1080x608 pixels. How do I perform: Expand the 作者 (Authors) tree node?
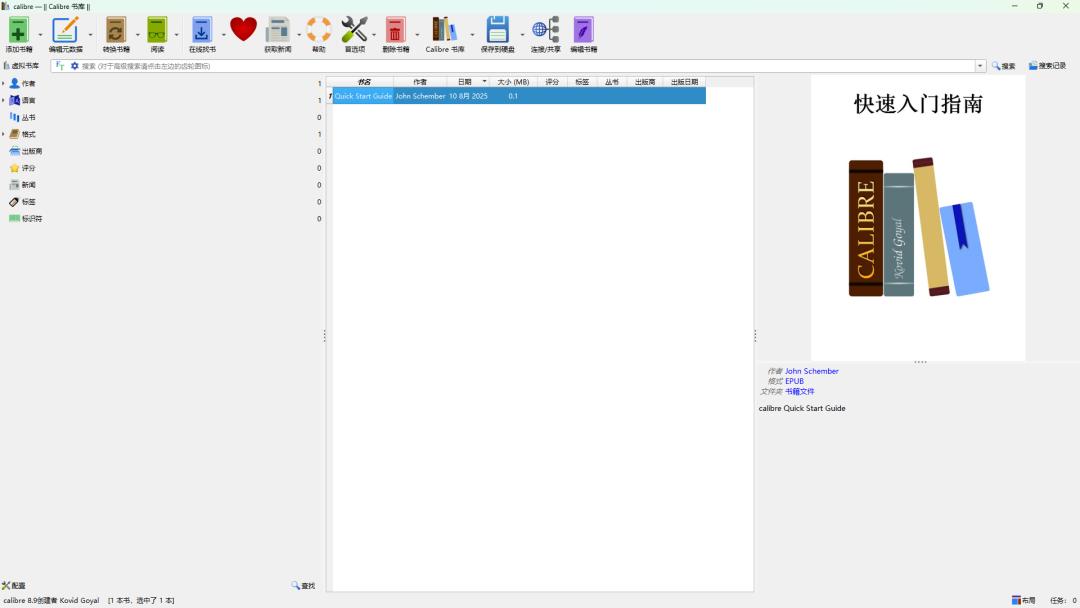3,84
